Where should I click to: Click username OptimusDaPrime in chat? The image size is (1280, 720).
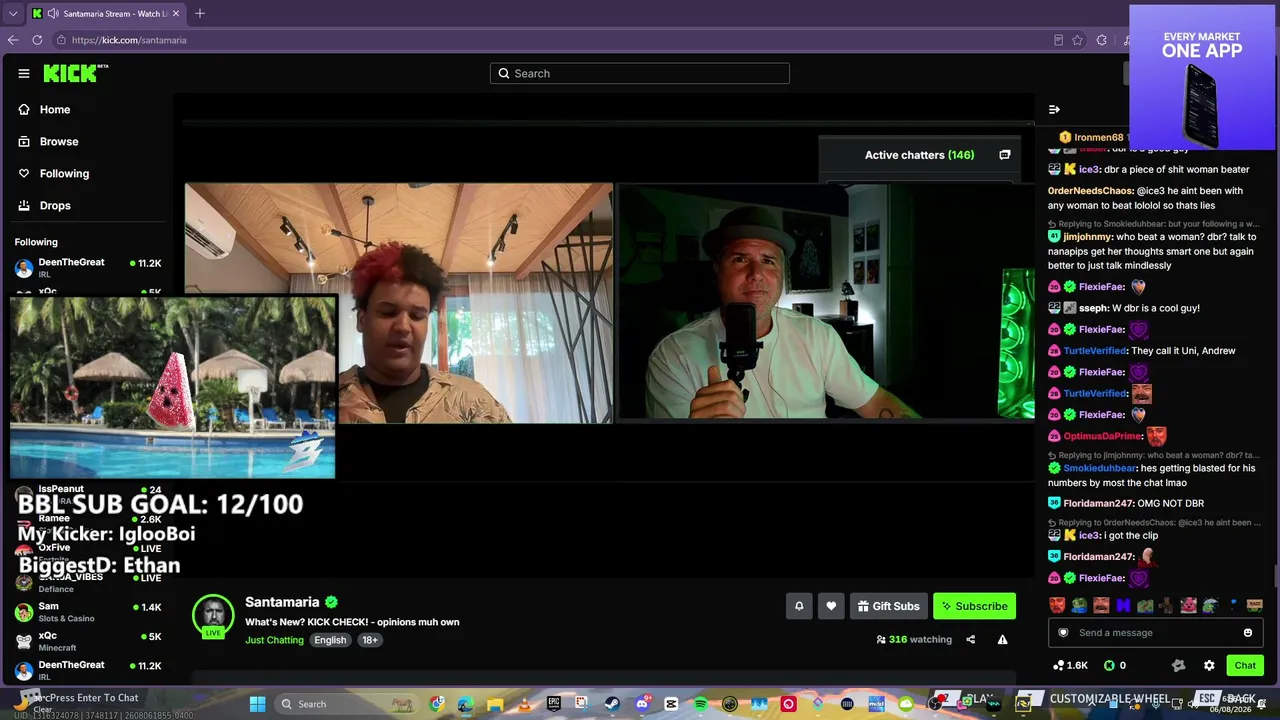coord(1103,436)
